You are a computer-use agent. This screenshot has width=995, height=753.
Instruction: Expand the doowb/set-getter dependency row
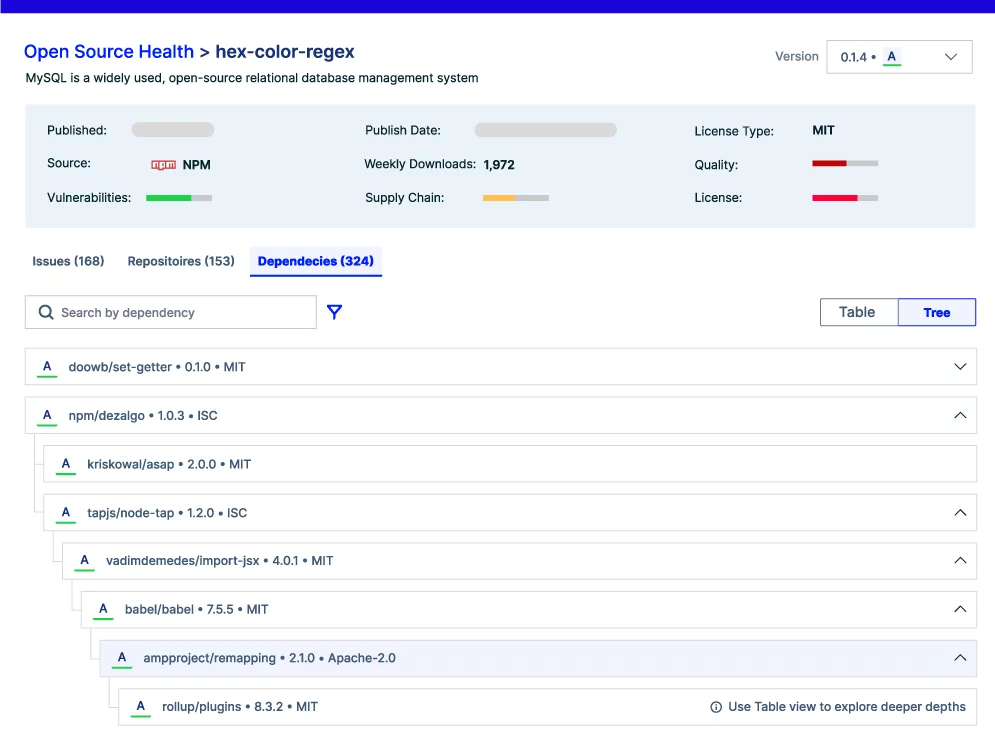960,367
